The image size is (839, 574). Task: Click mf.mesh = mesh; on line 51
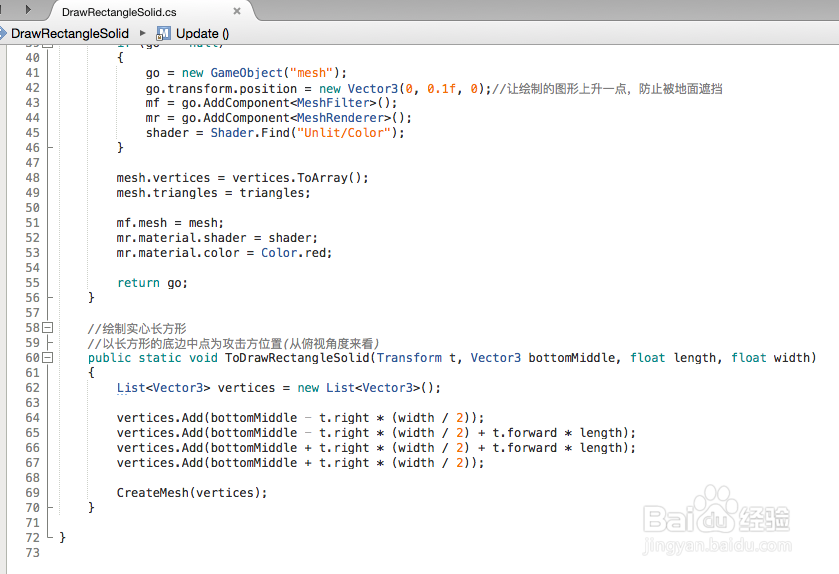170,223
